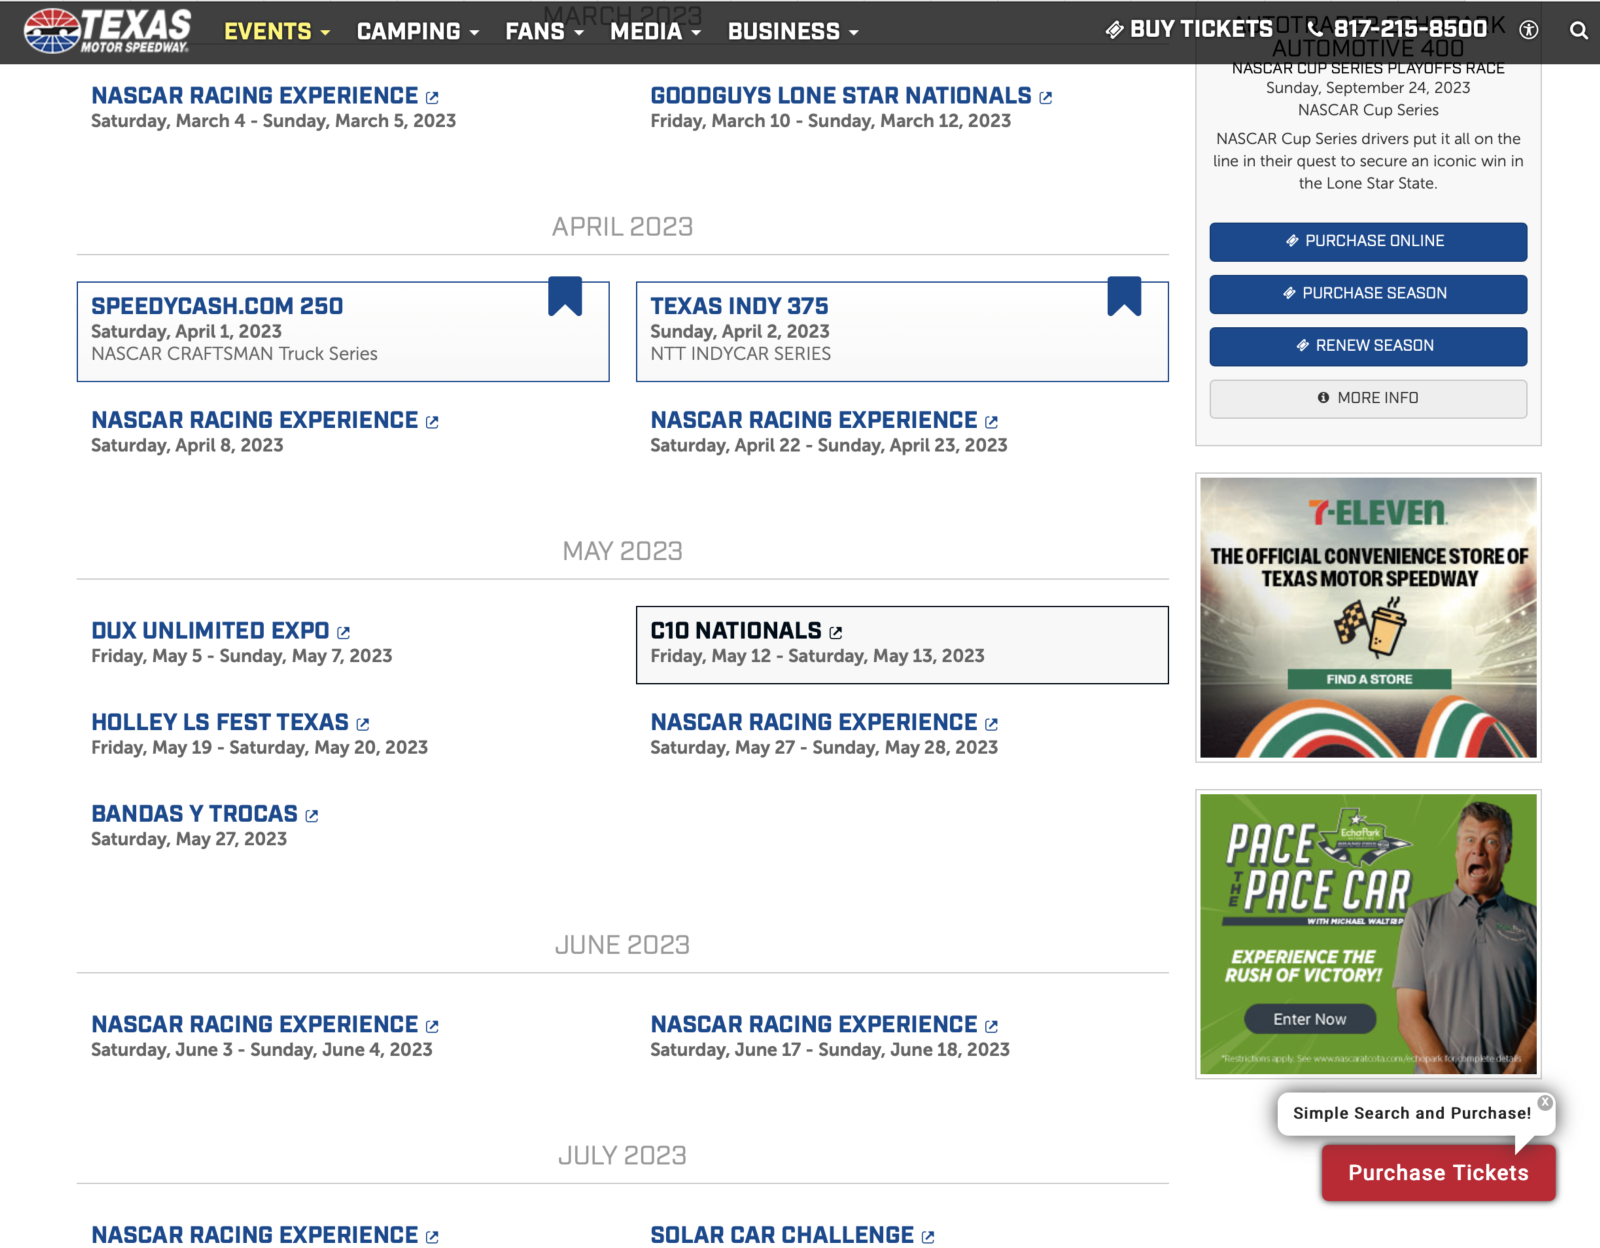Screen dimensions: 1600x1248
Task: Open the Texas Indy 375 event
Action: click(x=739, y=306)
